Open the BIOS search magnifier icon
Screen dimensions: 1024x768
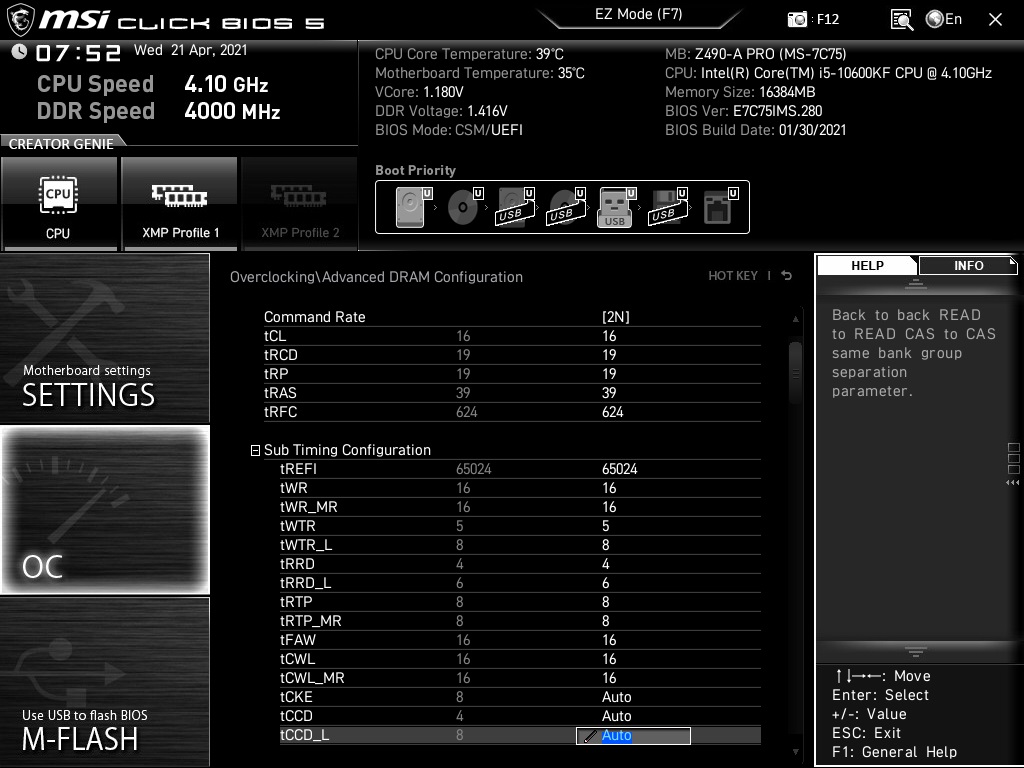(902, 20)
